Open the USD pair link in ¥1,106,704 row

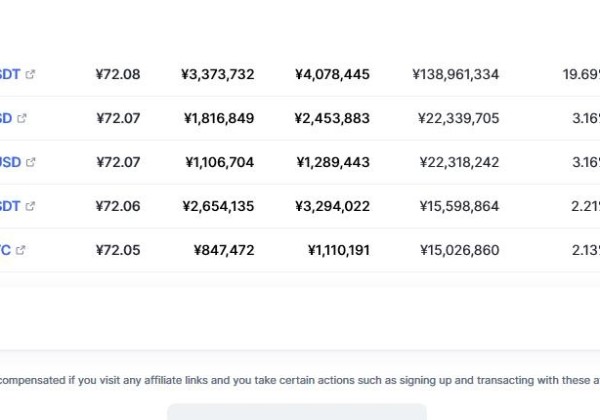[x=10, y=162]
